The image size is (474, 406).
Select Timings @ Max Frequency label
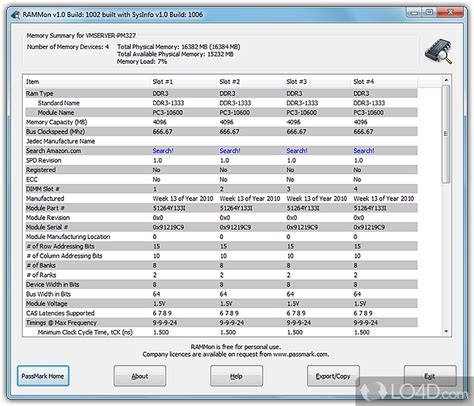pyautogui.click(x=61, y=323)
